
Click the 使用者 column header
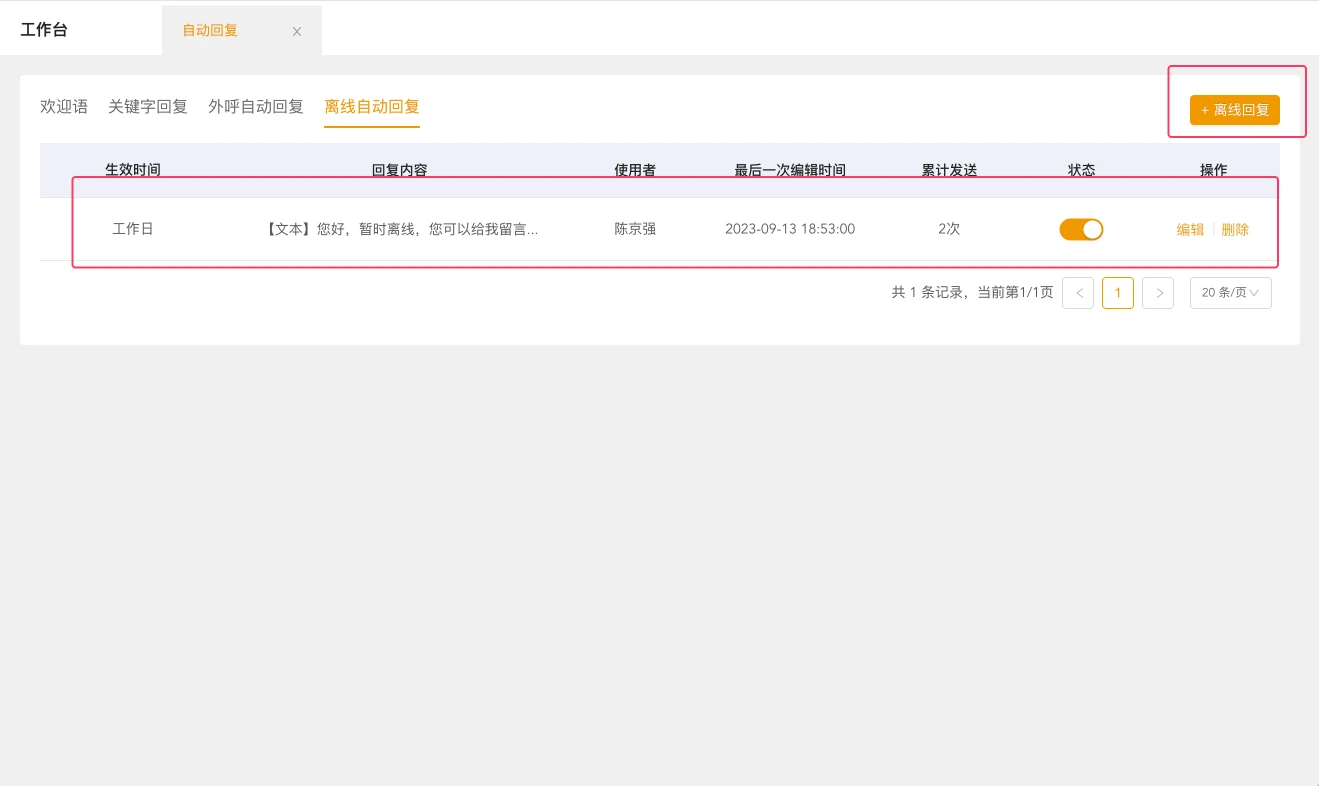click(x=635, y=170)
